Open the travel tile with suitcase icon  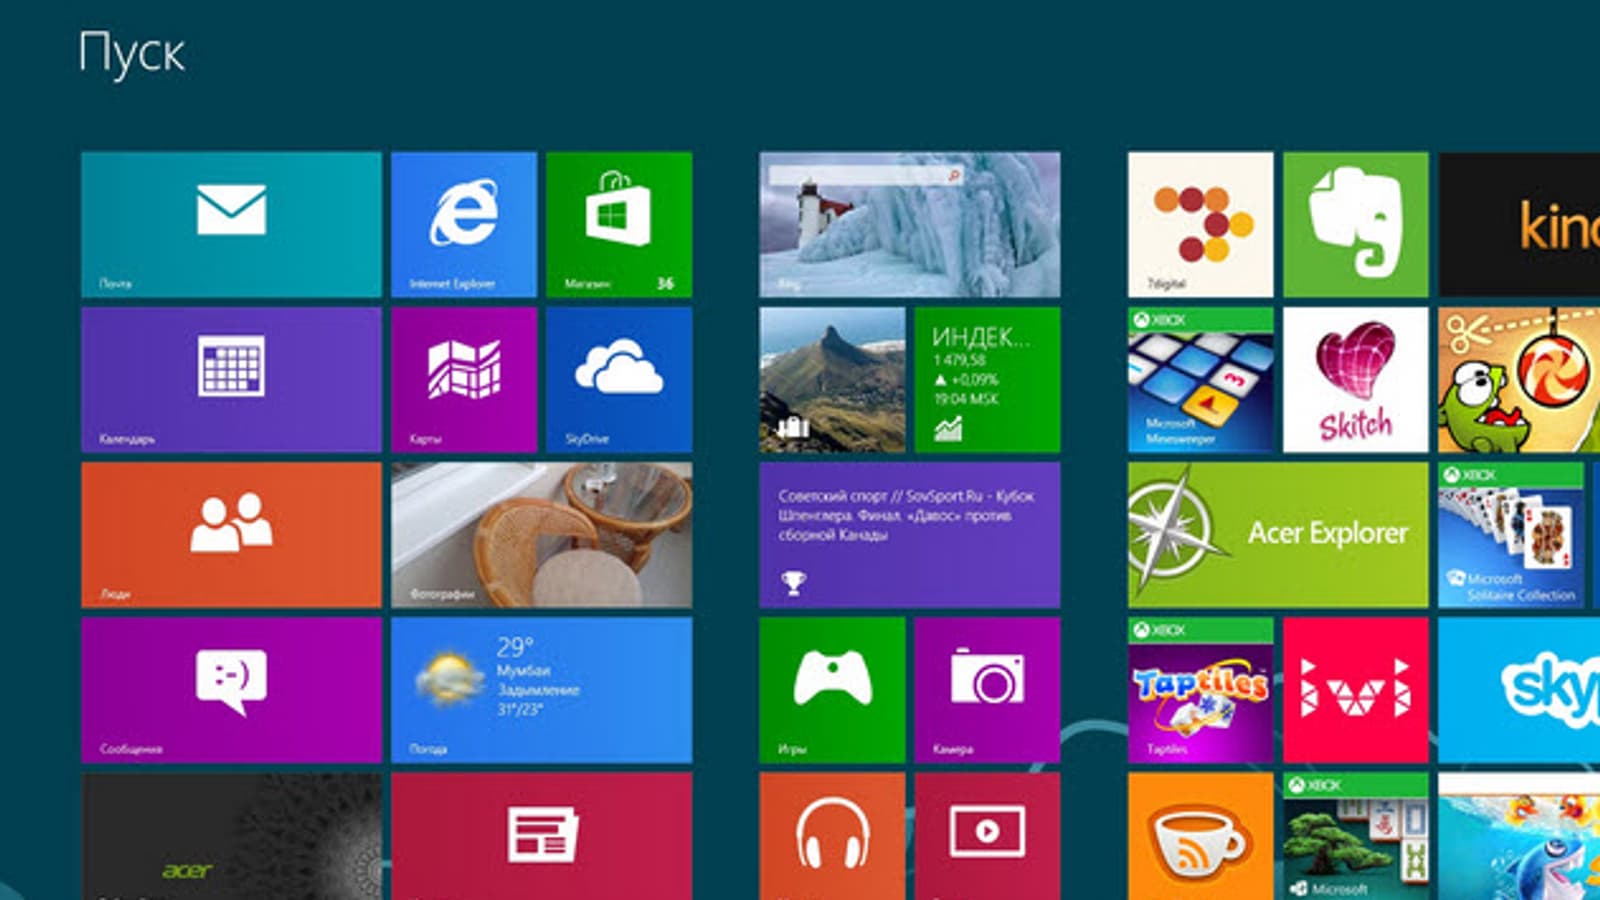832,380
